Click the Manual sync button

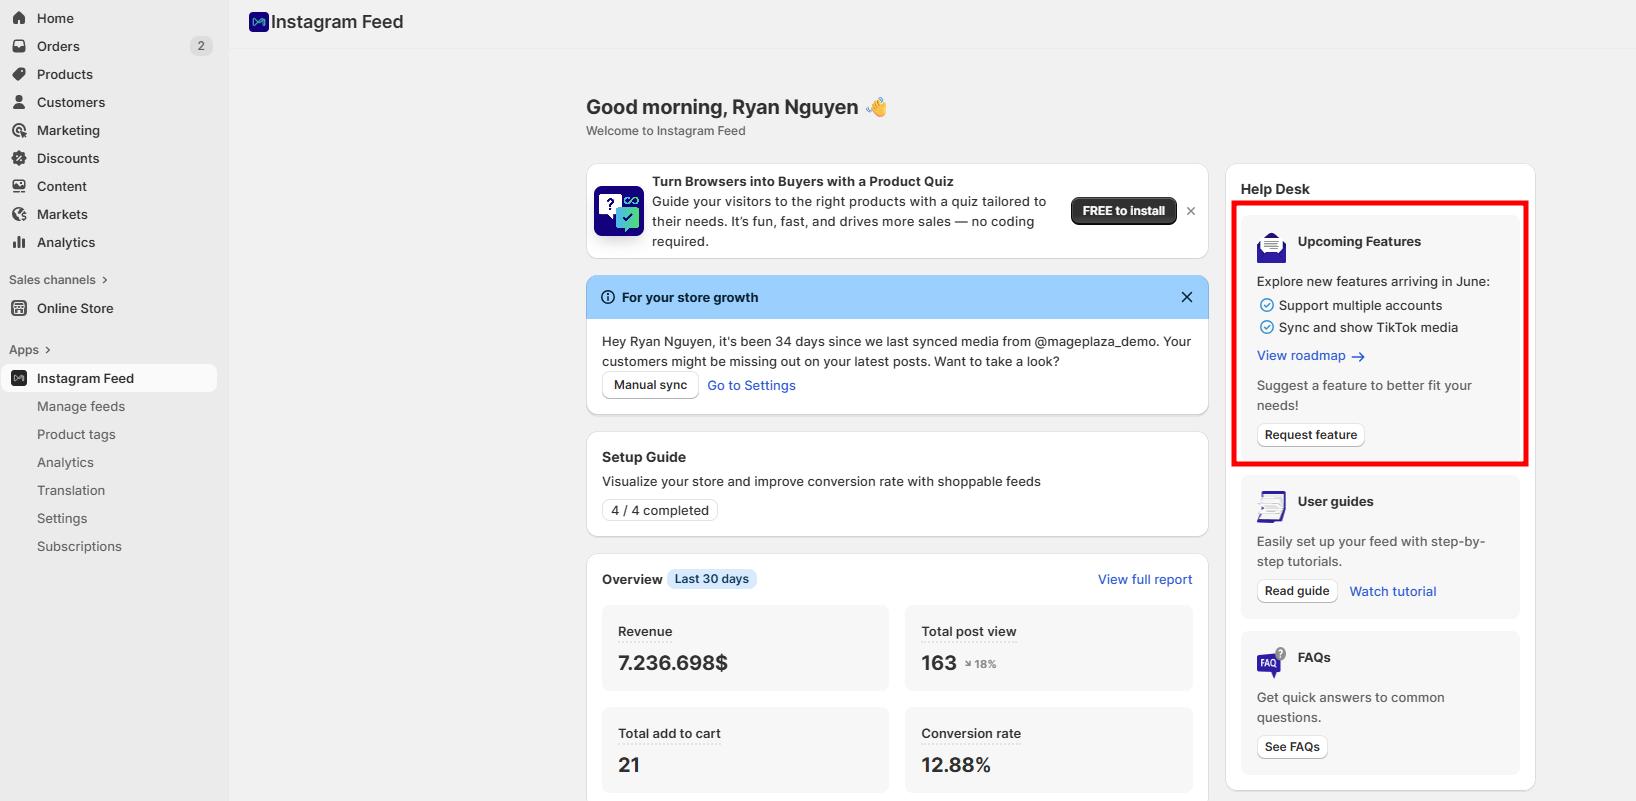(650, 385)
